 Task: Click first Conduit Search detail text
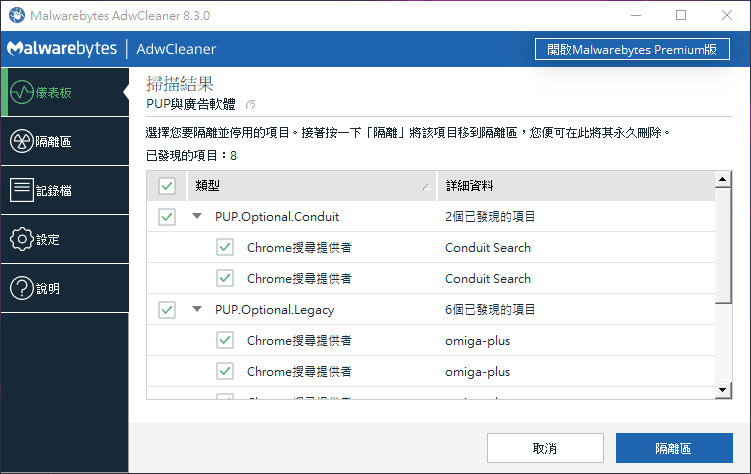tap(488, 248)
